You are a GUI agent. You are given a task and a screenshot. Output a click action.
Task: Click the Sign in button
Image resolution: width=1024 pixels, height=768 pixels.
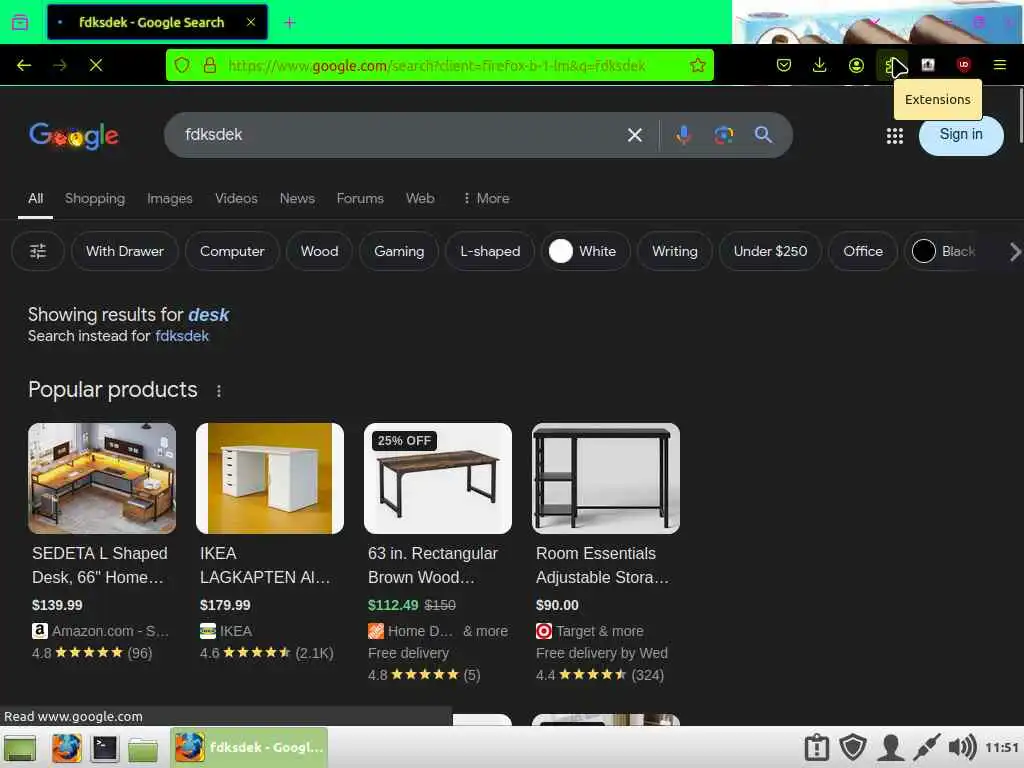point(961,135)
